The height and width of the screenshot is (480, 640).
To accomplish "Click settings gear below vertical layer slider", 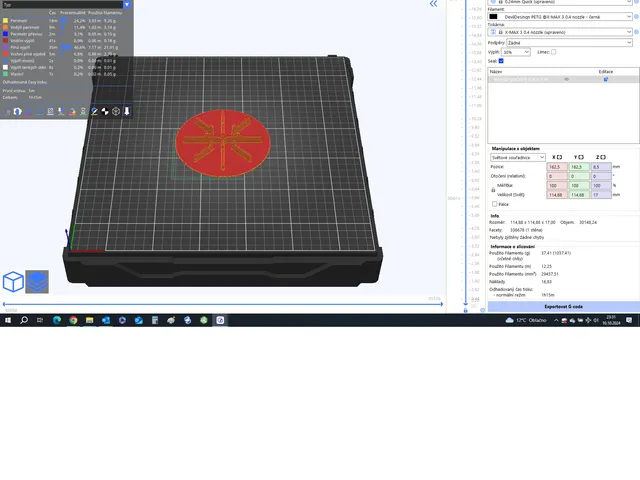I will (482, 310).
